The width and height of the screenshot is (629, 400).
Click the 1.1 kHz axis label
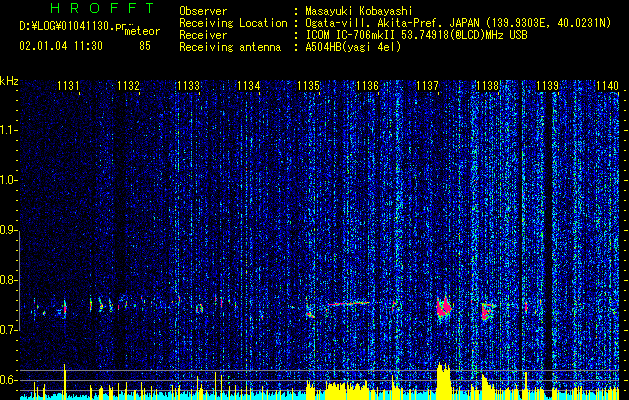[9, 130]
